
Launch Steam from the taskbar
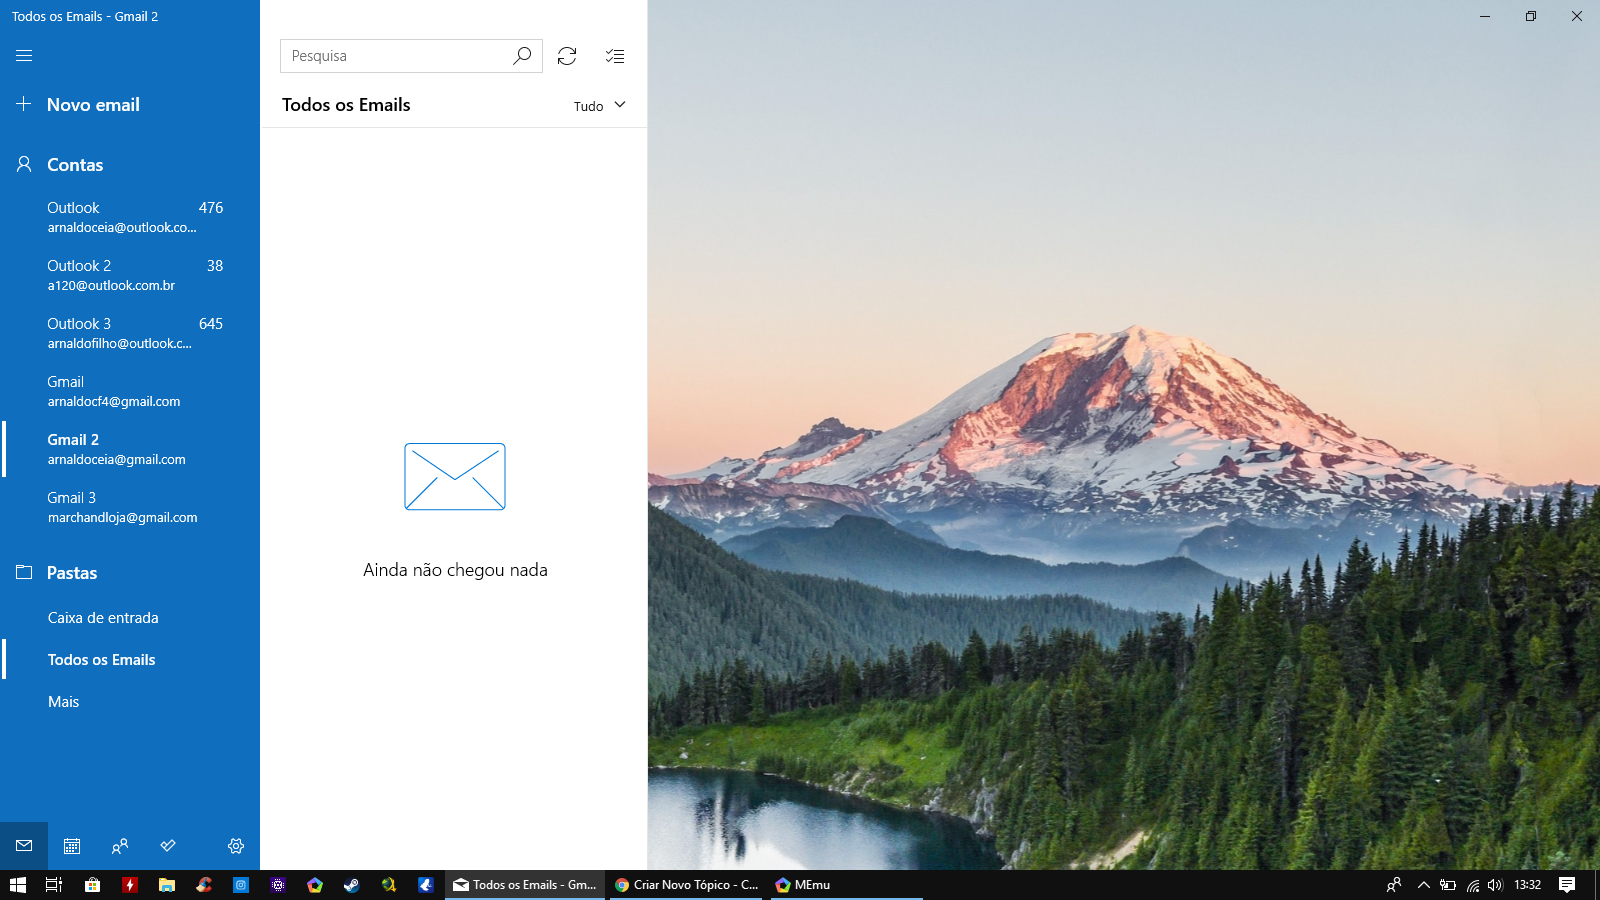pos(351,885)
